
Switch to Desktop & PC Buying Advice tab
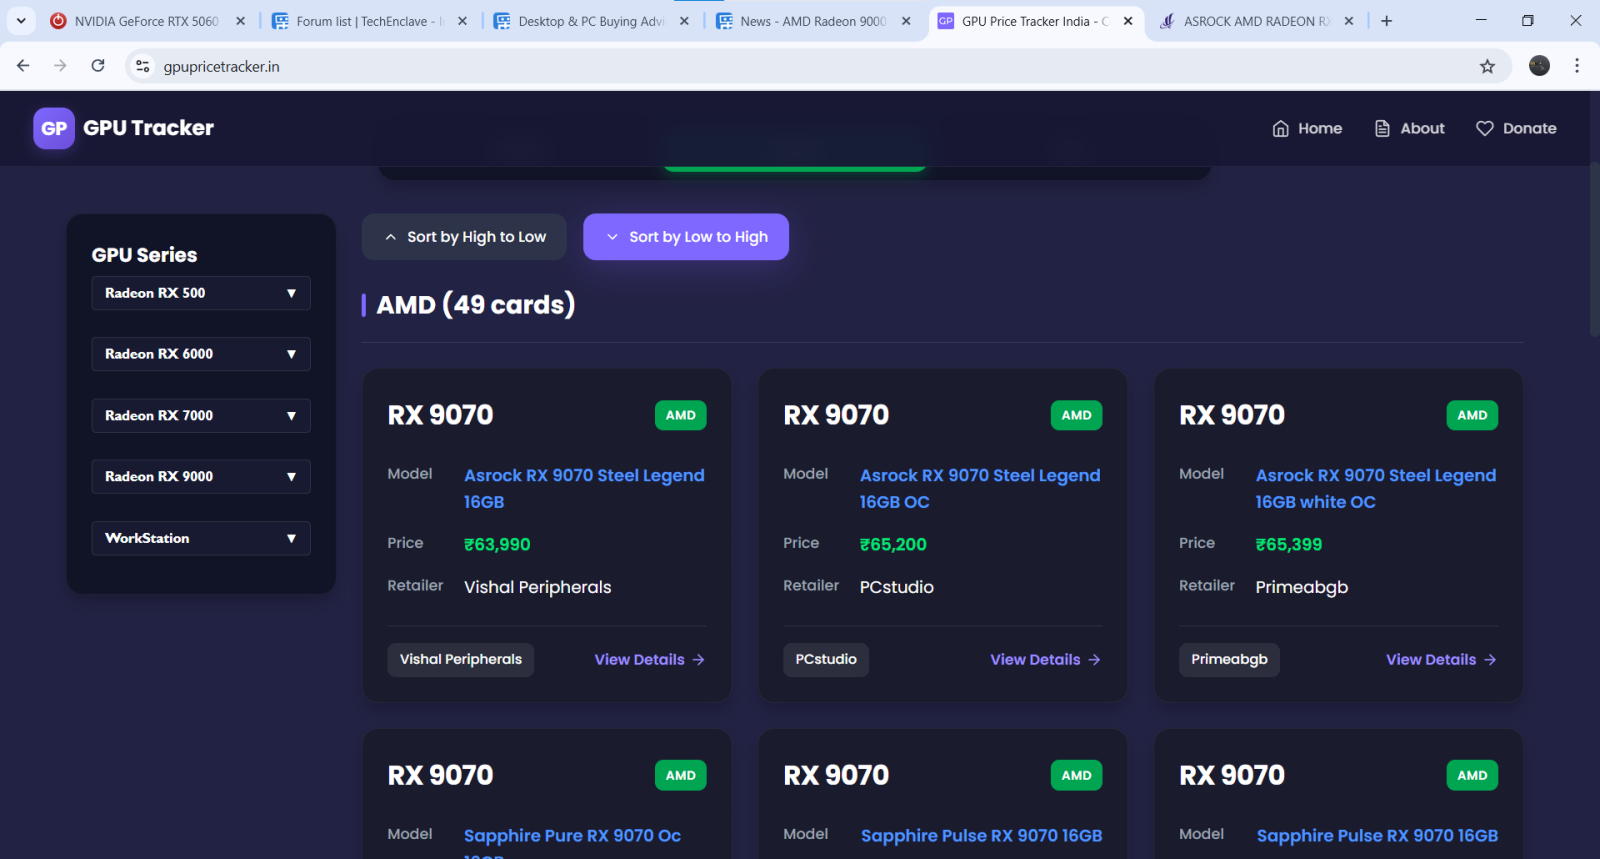pyautogui.click(x=590, y=21)
